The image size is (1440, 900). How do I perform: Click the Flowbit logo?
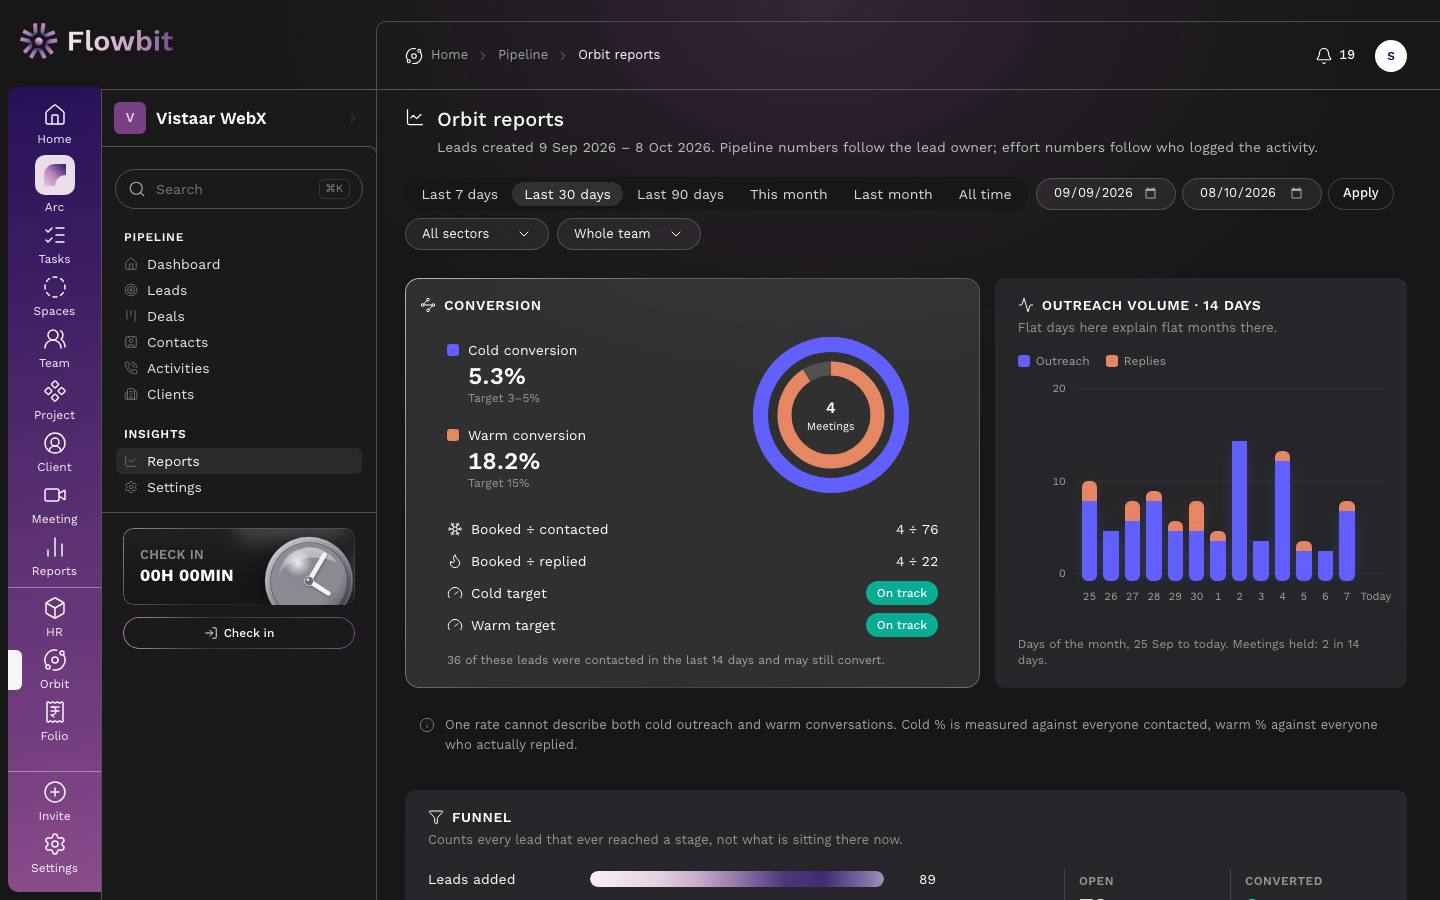96,41
